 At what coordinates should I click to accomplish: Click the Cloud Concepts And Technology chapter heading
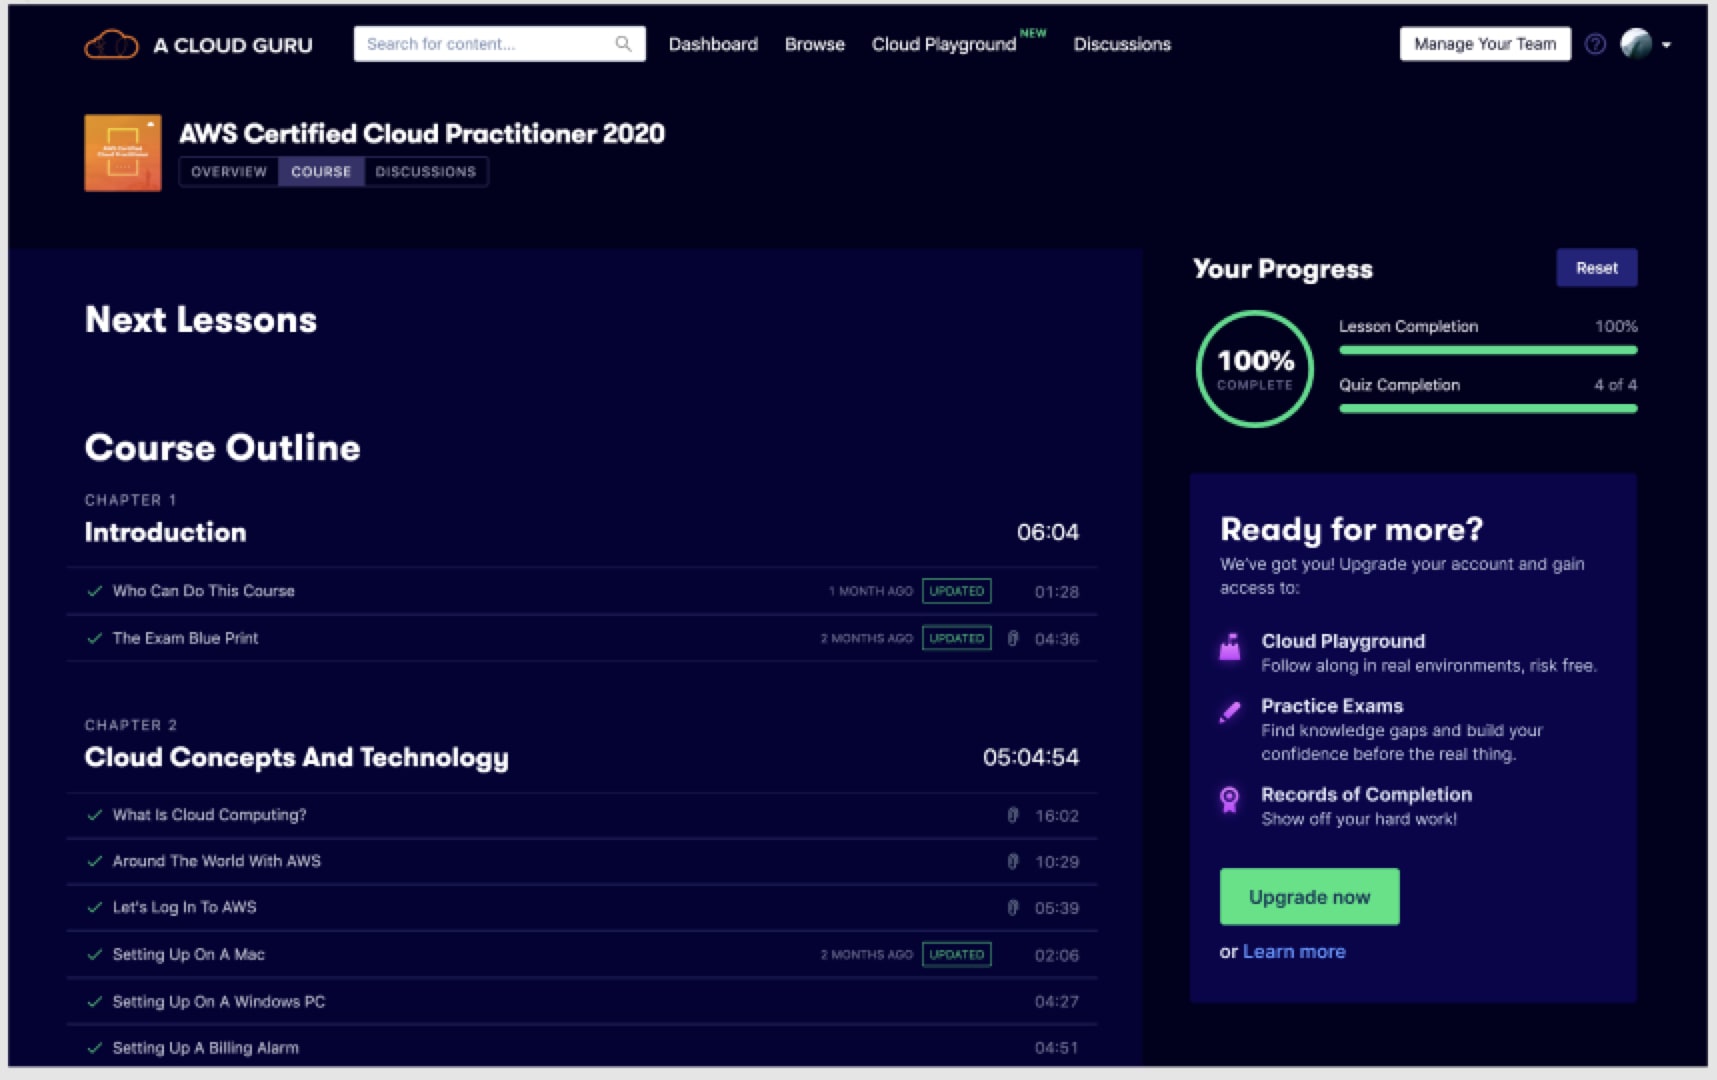pyautogui.click(x=296, y=758)
